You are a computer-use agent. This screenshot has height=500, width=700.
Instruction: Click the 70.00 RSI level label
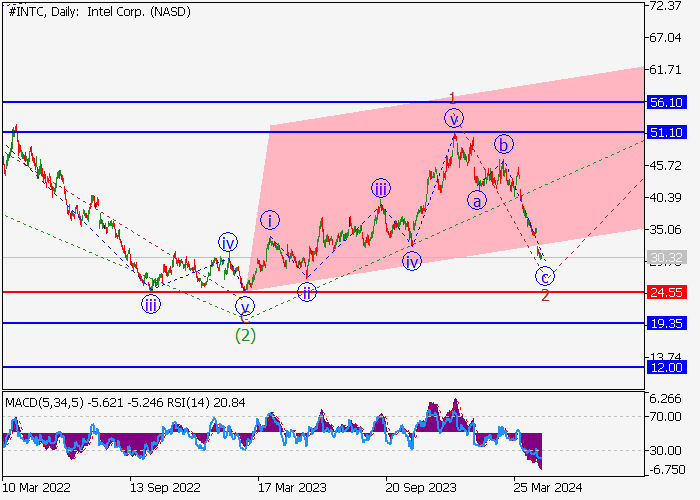point(666,417)
